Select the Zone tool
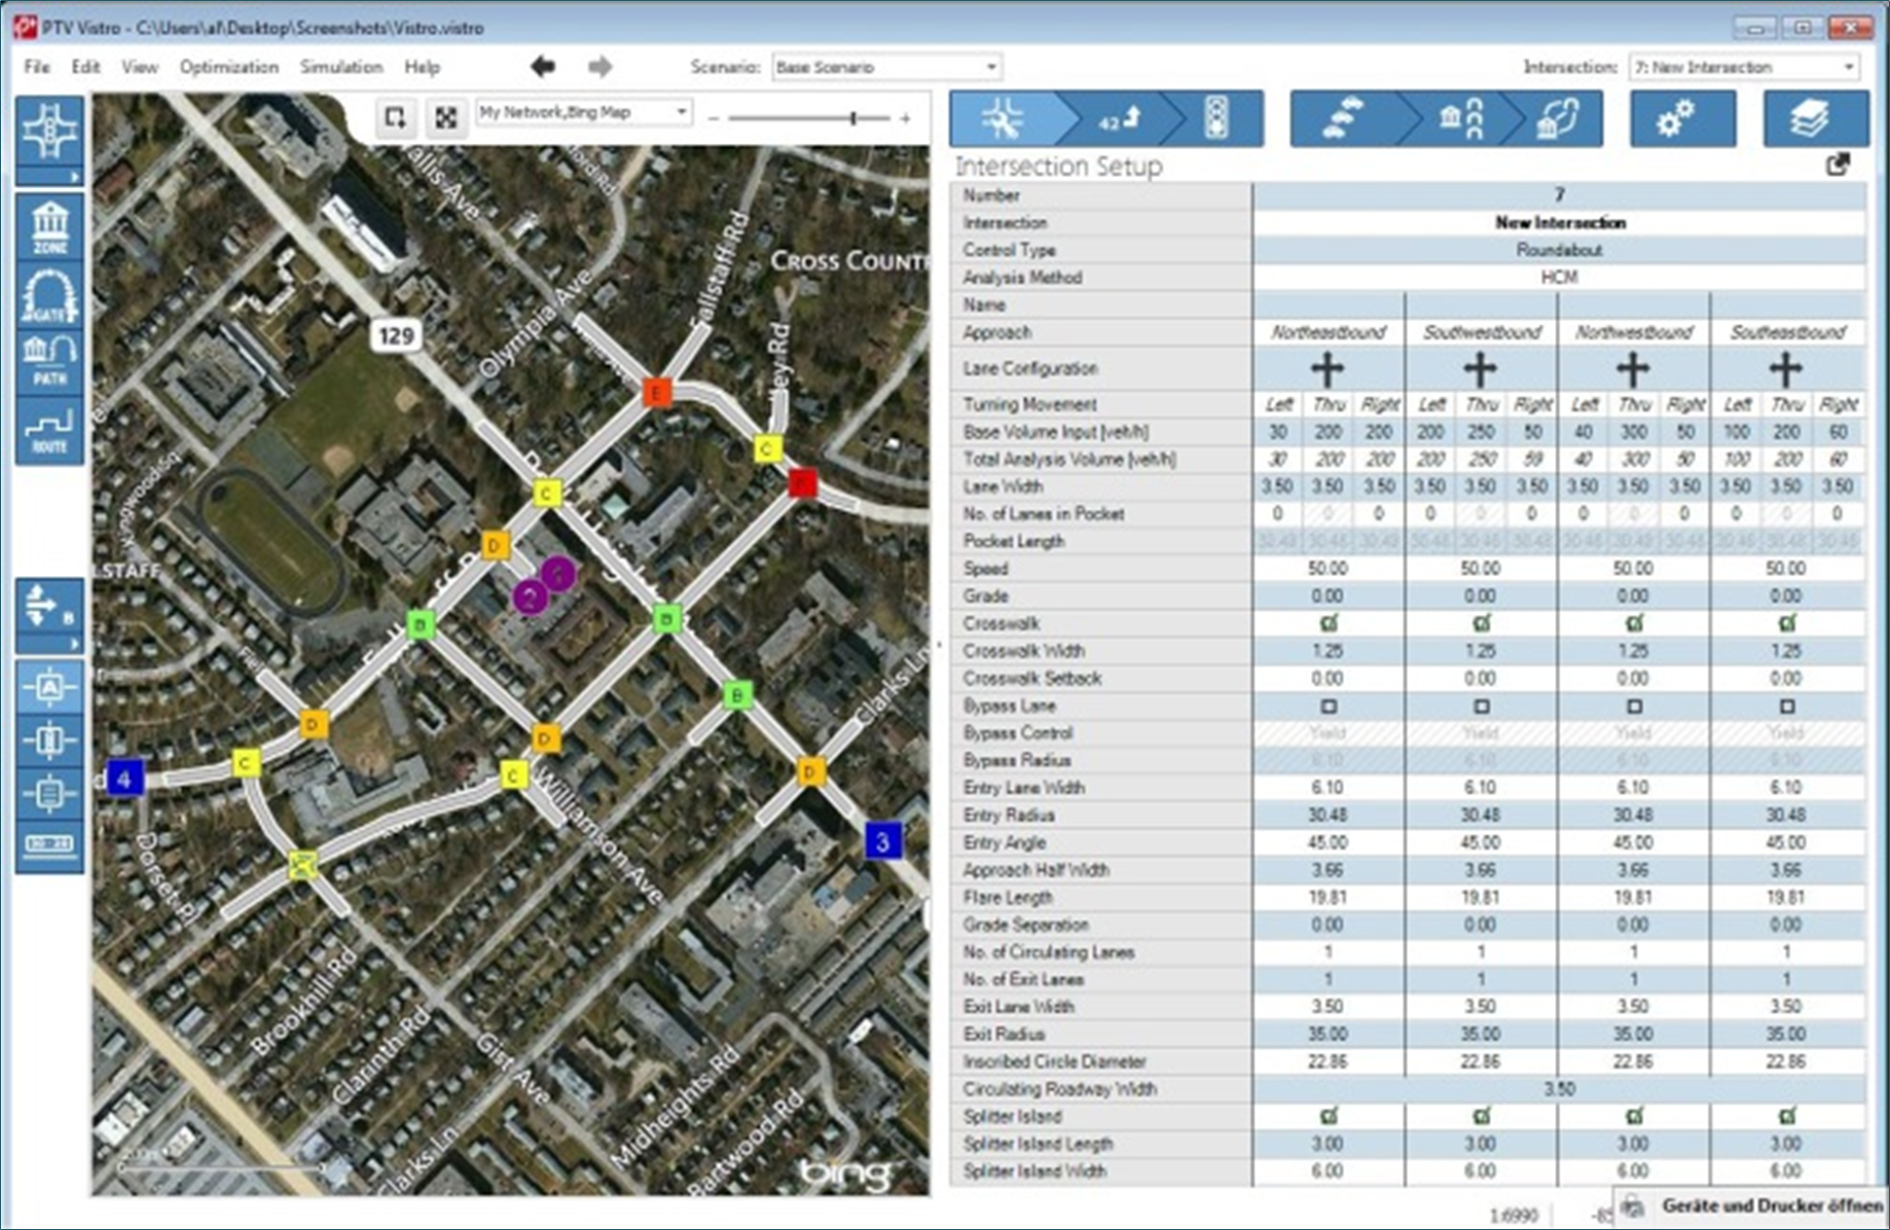The image size is (1890, 1230). (49, 227)
